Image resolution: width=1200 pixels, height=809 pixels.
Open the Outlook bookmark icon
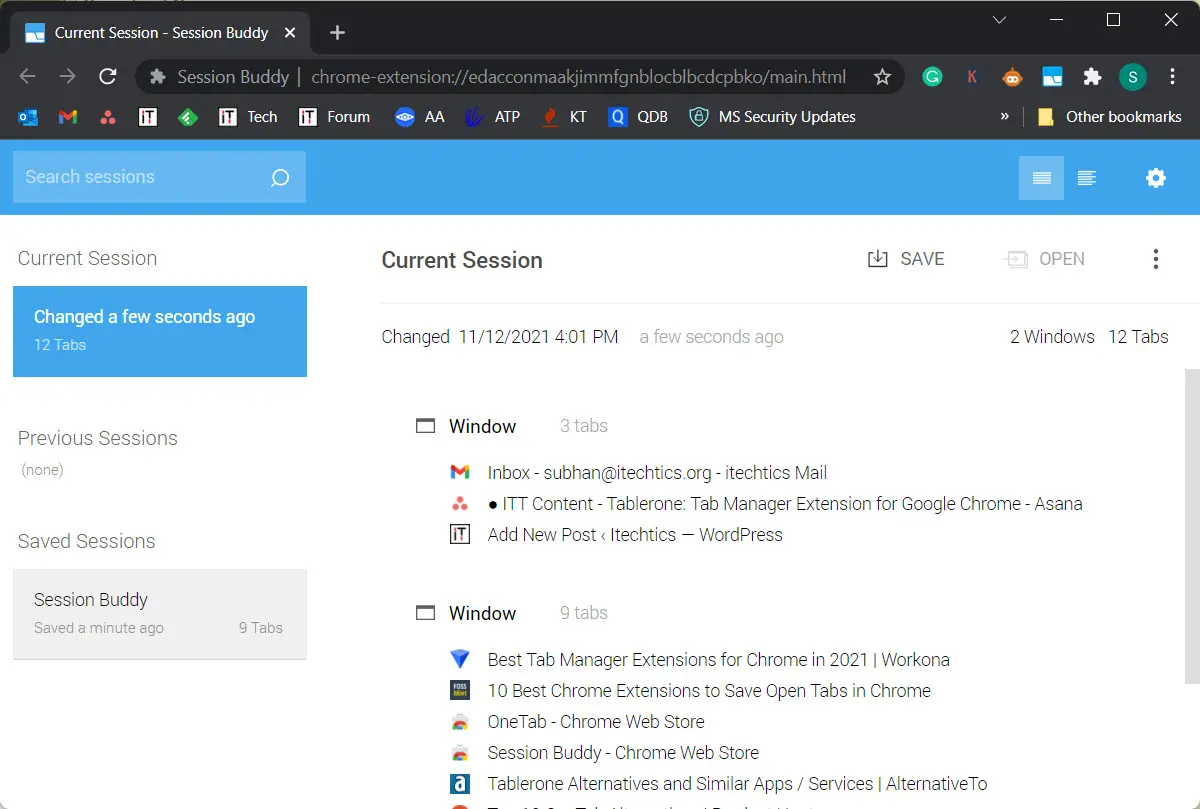(28, 117)
